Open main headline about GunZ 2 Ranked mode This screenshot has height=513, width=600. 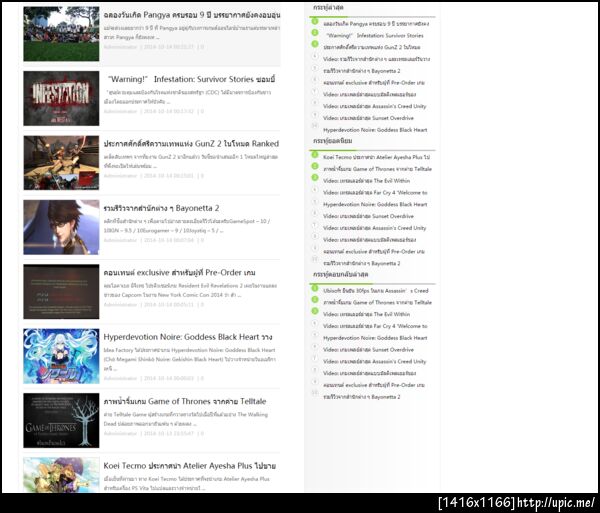(x=191, y=144)
